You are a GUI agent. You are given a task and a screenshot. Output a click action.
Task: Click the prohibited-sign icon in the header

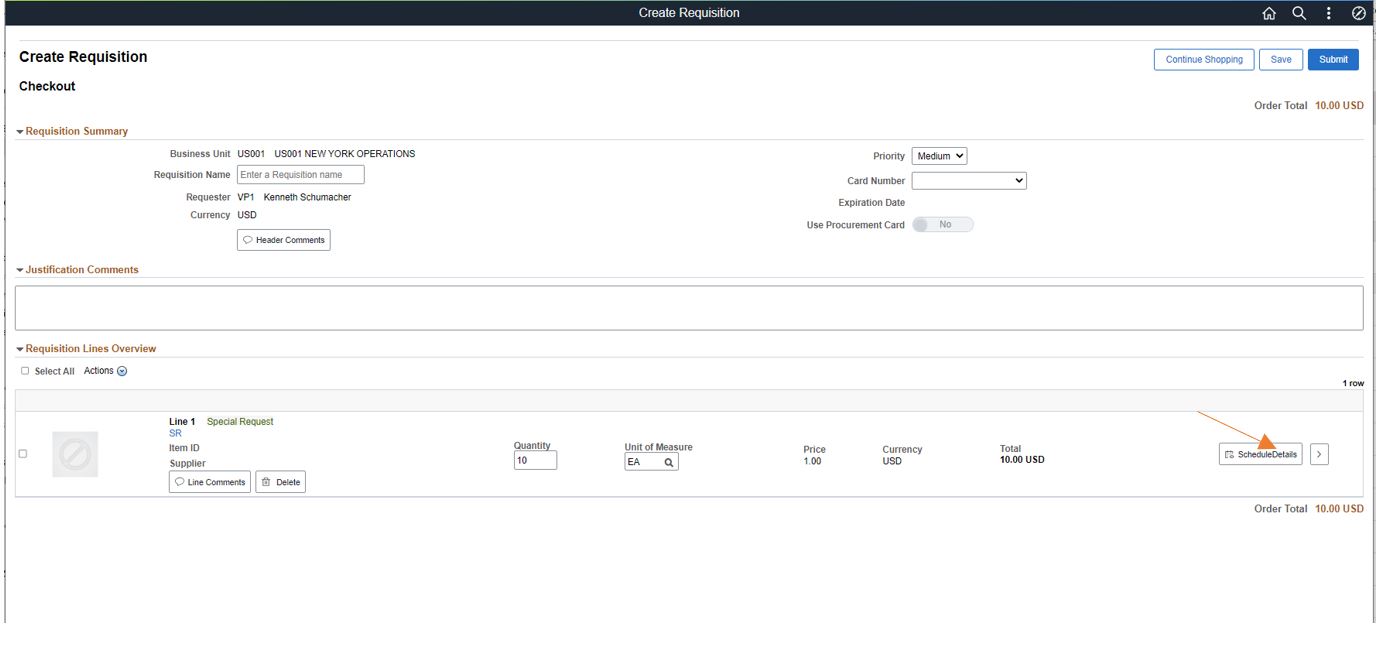pos(1358,13)
